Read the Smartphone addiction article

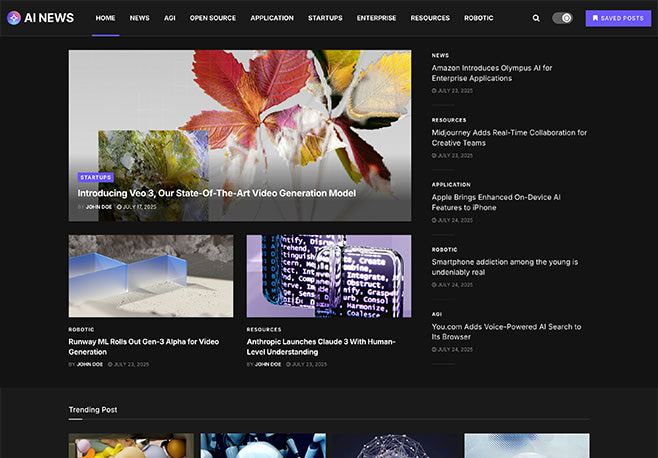tap(505, 267)
